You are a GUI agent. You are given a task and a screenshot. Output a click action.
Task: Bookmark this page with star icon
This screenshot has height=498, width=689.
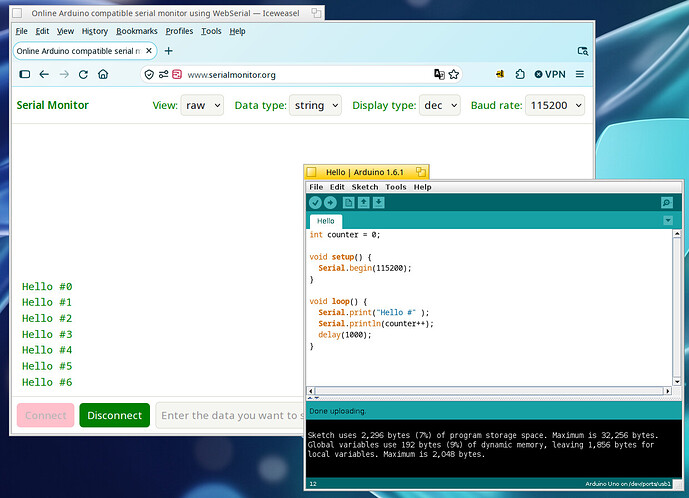(x=454, y=74)
